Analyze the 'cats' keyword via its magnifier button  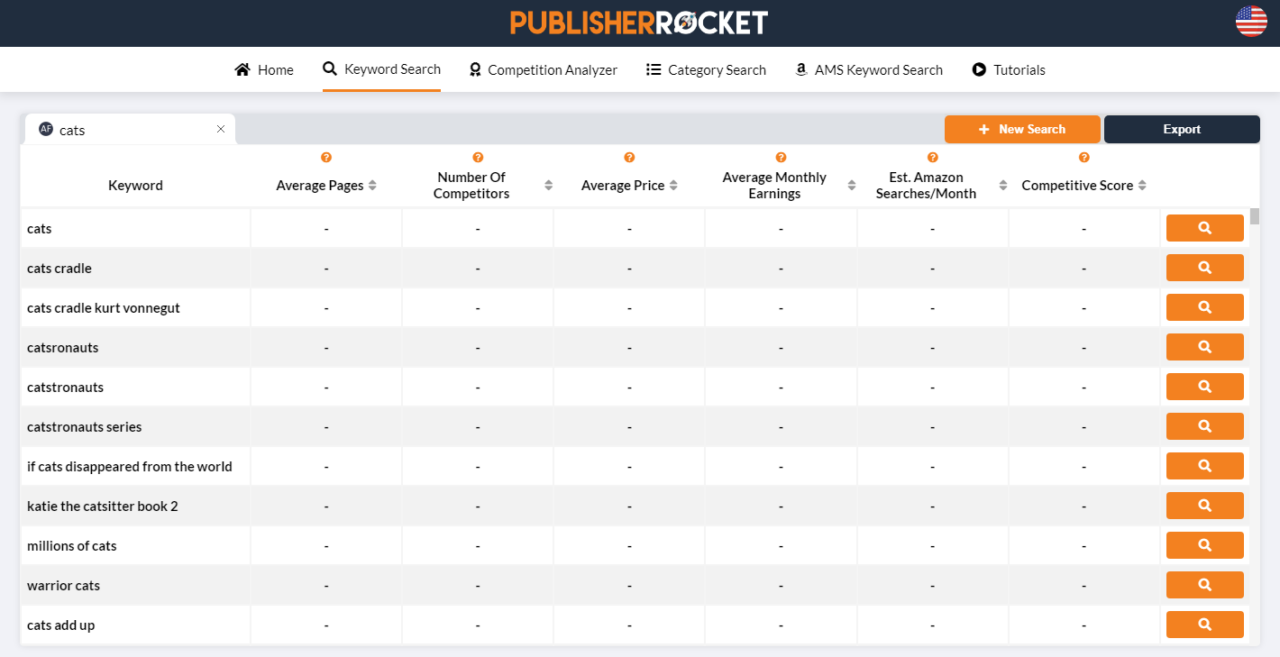pyautogui.click(x=1204, y=227)
